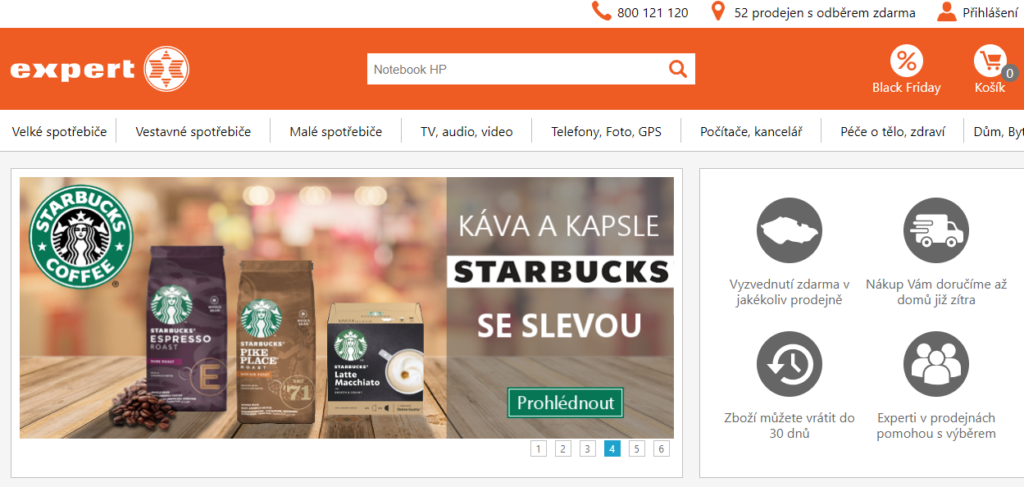This screenshot has height=487, width=1024.
Task: Open the Vestavné spotřebiče menu
Action: click(x=193, y=131)
